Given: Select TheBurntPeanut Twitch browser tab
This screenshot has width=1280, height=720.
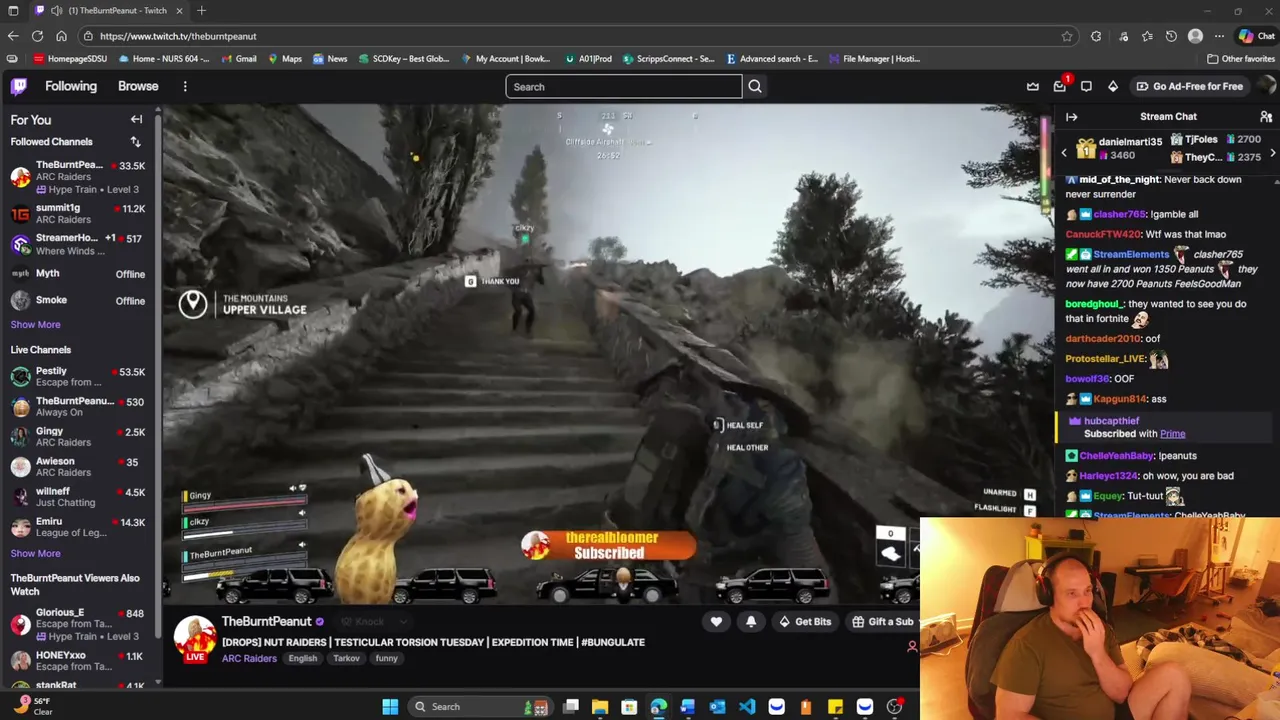Looking at the screenshot, I should [x=108, y=10].
